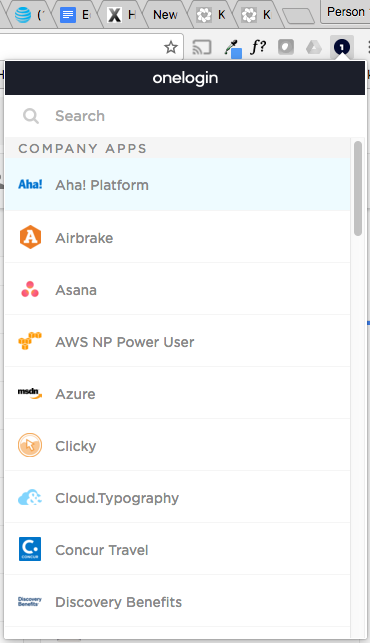Click the search magnifier icon
The height and width of the screenshot is (643, 370).
coord(31,116)
